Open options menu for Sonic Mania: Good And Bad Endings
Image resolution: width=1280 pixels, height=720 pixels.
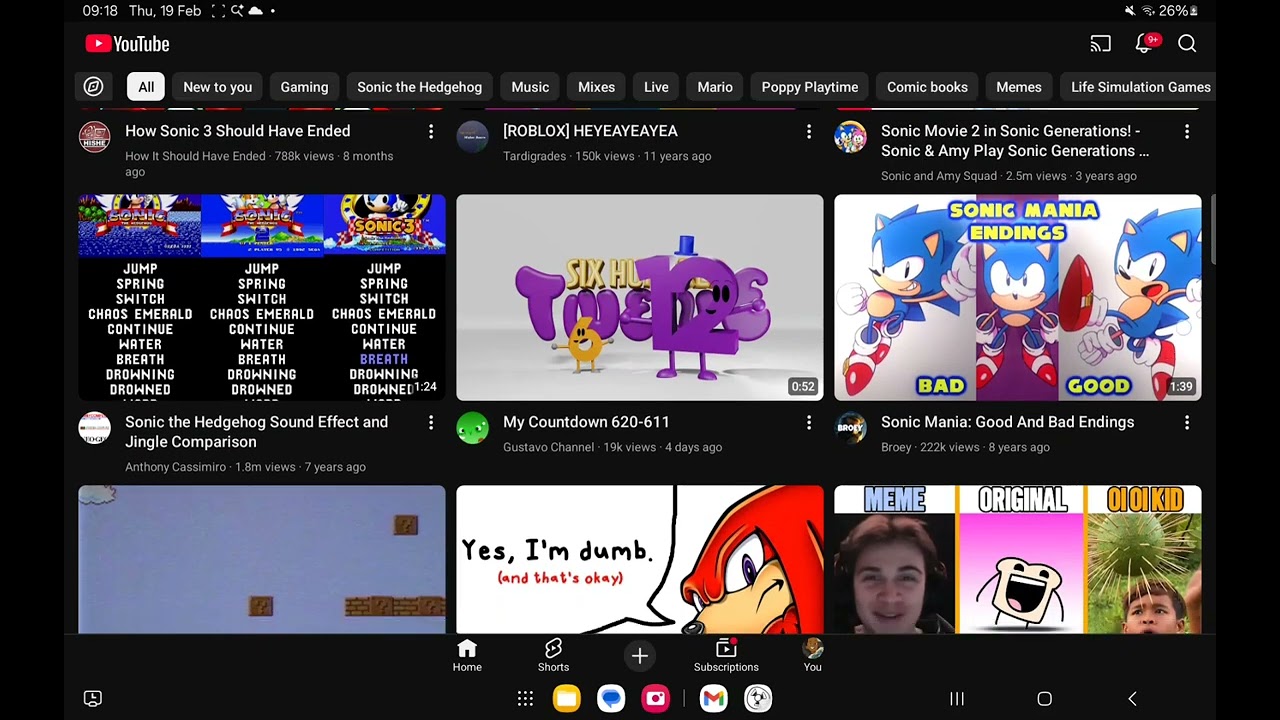point(1187,423)
